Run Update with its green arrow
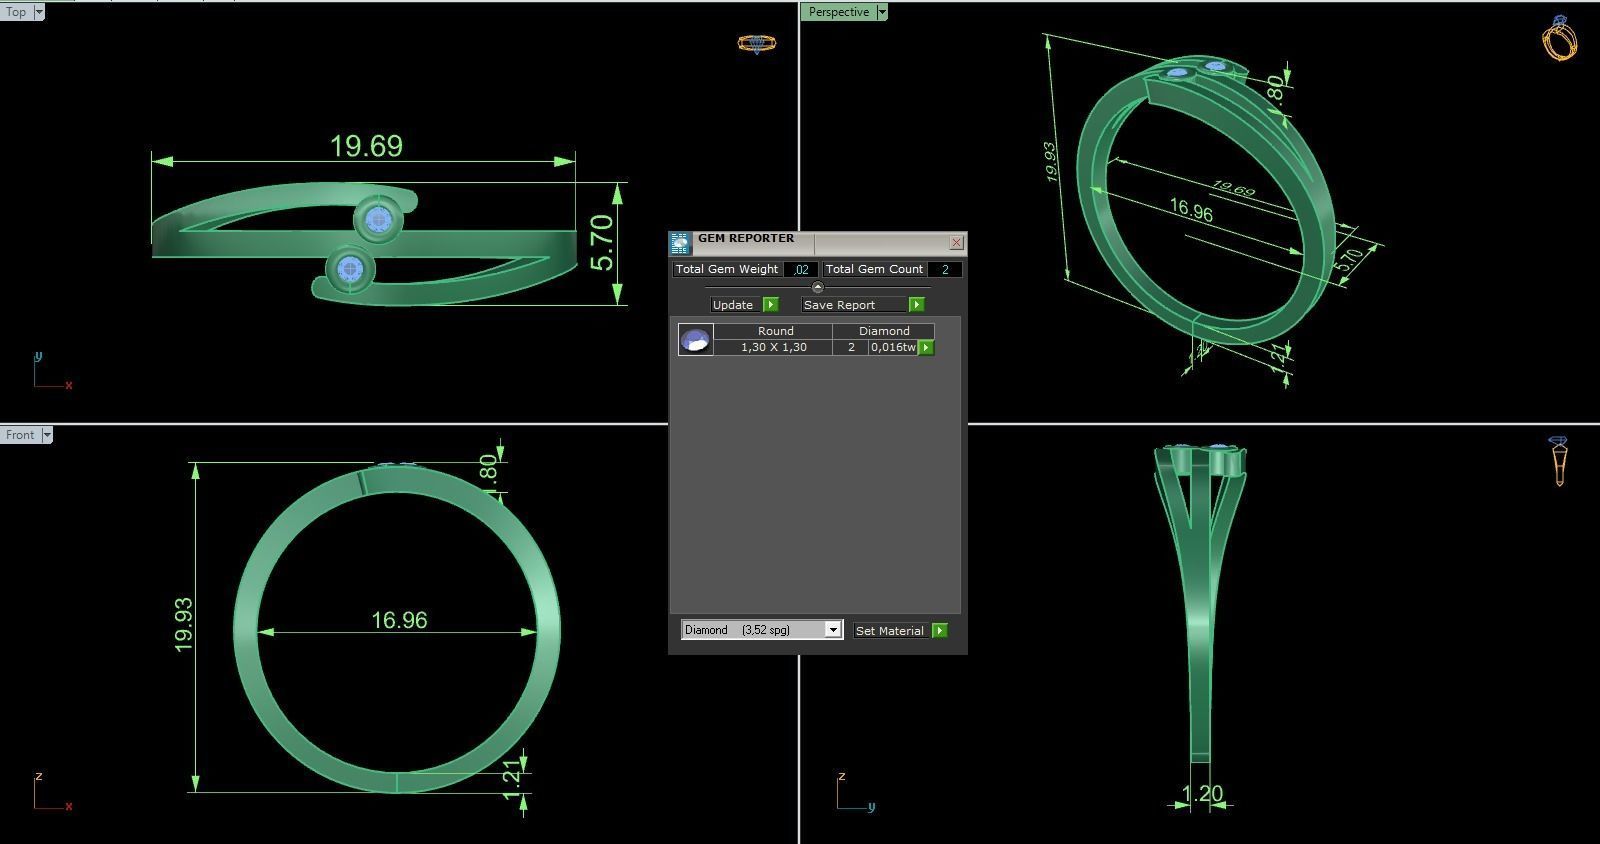Screen dimensions: 1600x844 coord(770,305)
